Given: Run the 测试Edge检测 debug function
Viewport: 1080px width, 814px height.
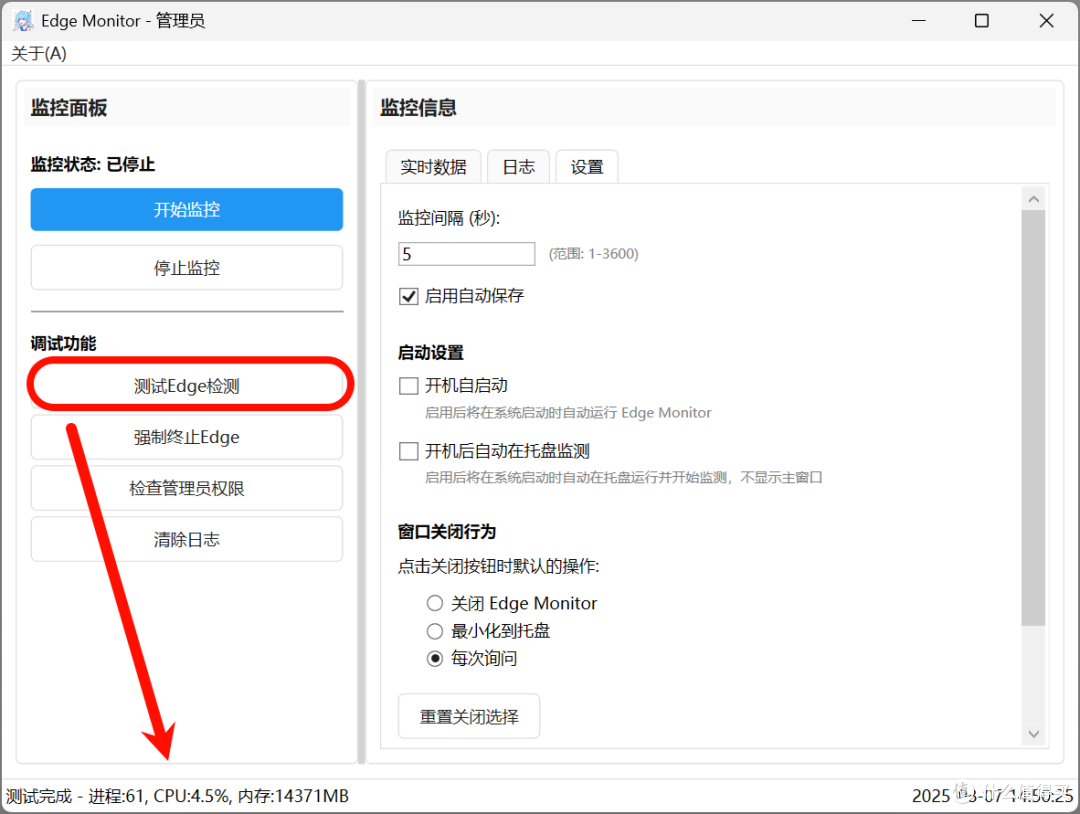Looking at the screenshot, I should [187, 386].
